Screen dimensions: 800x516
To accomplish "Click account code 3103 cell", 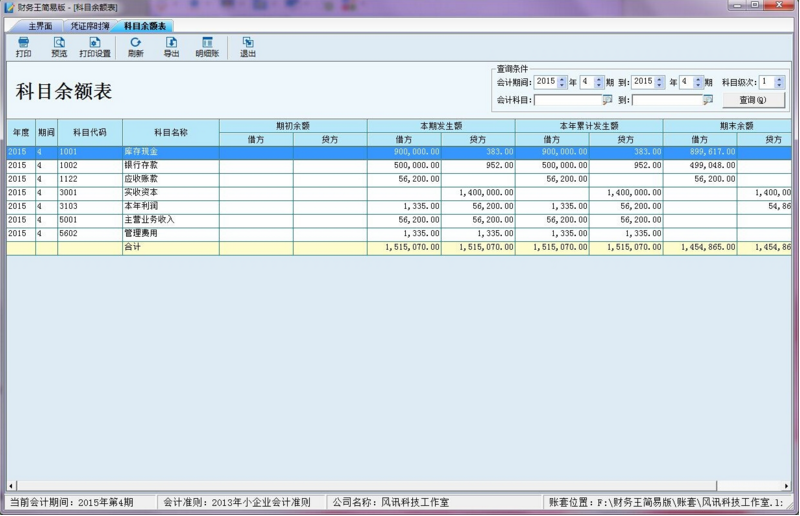I will 90,206.
